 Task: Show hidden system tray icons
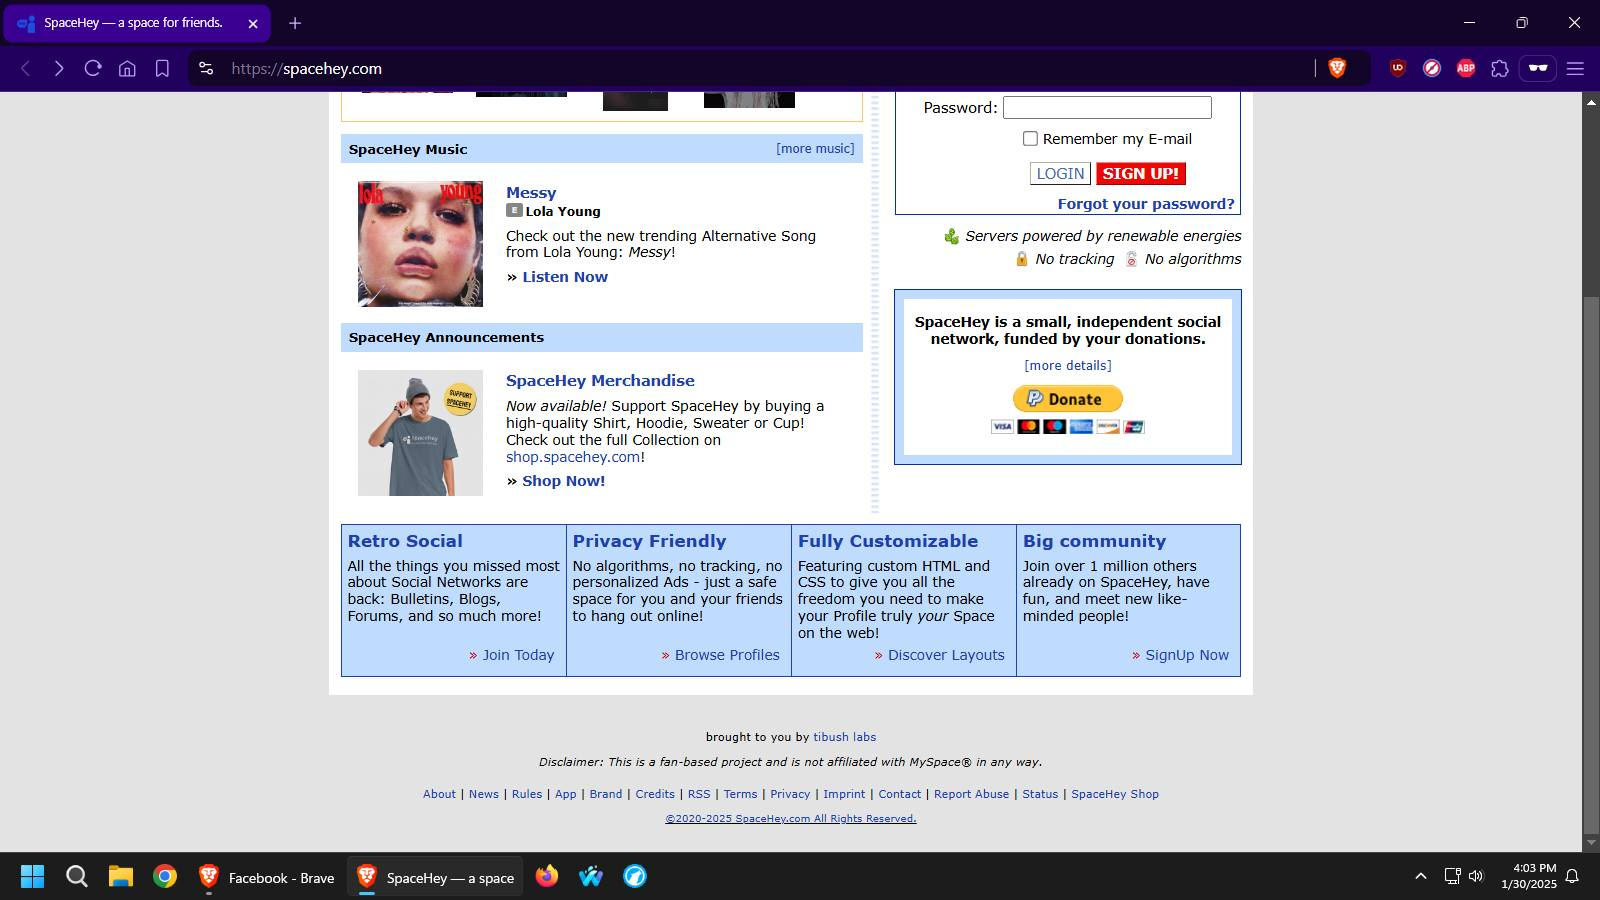[1420, 877]
